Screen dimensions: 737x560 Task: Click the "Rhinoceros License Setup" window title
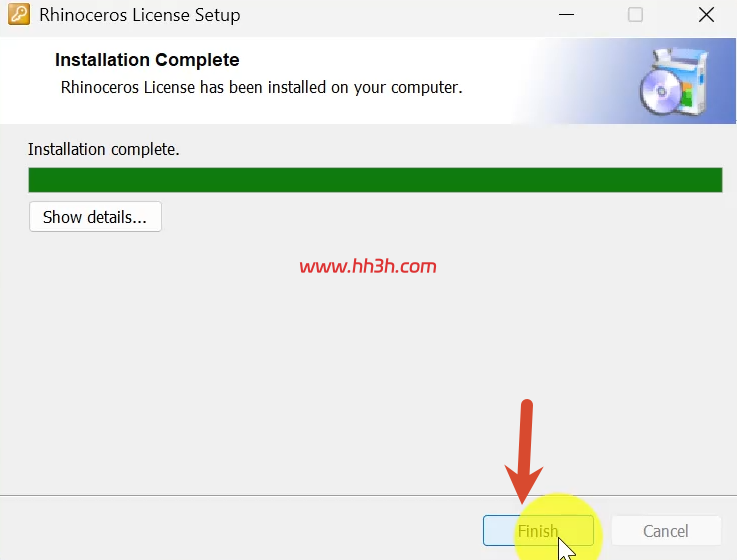tap(140, 15)
